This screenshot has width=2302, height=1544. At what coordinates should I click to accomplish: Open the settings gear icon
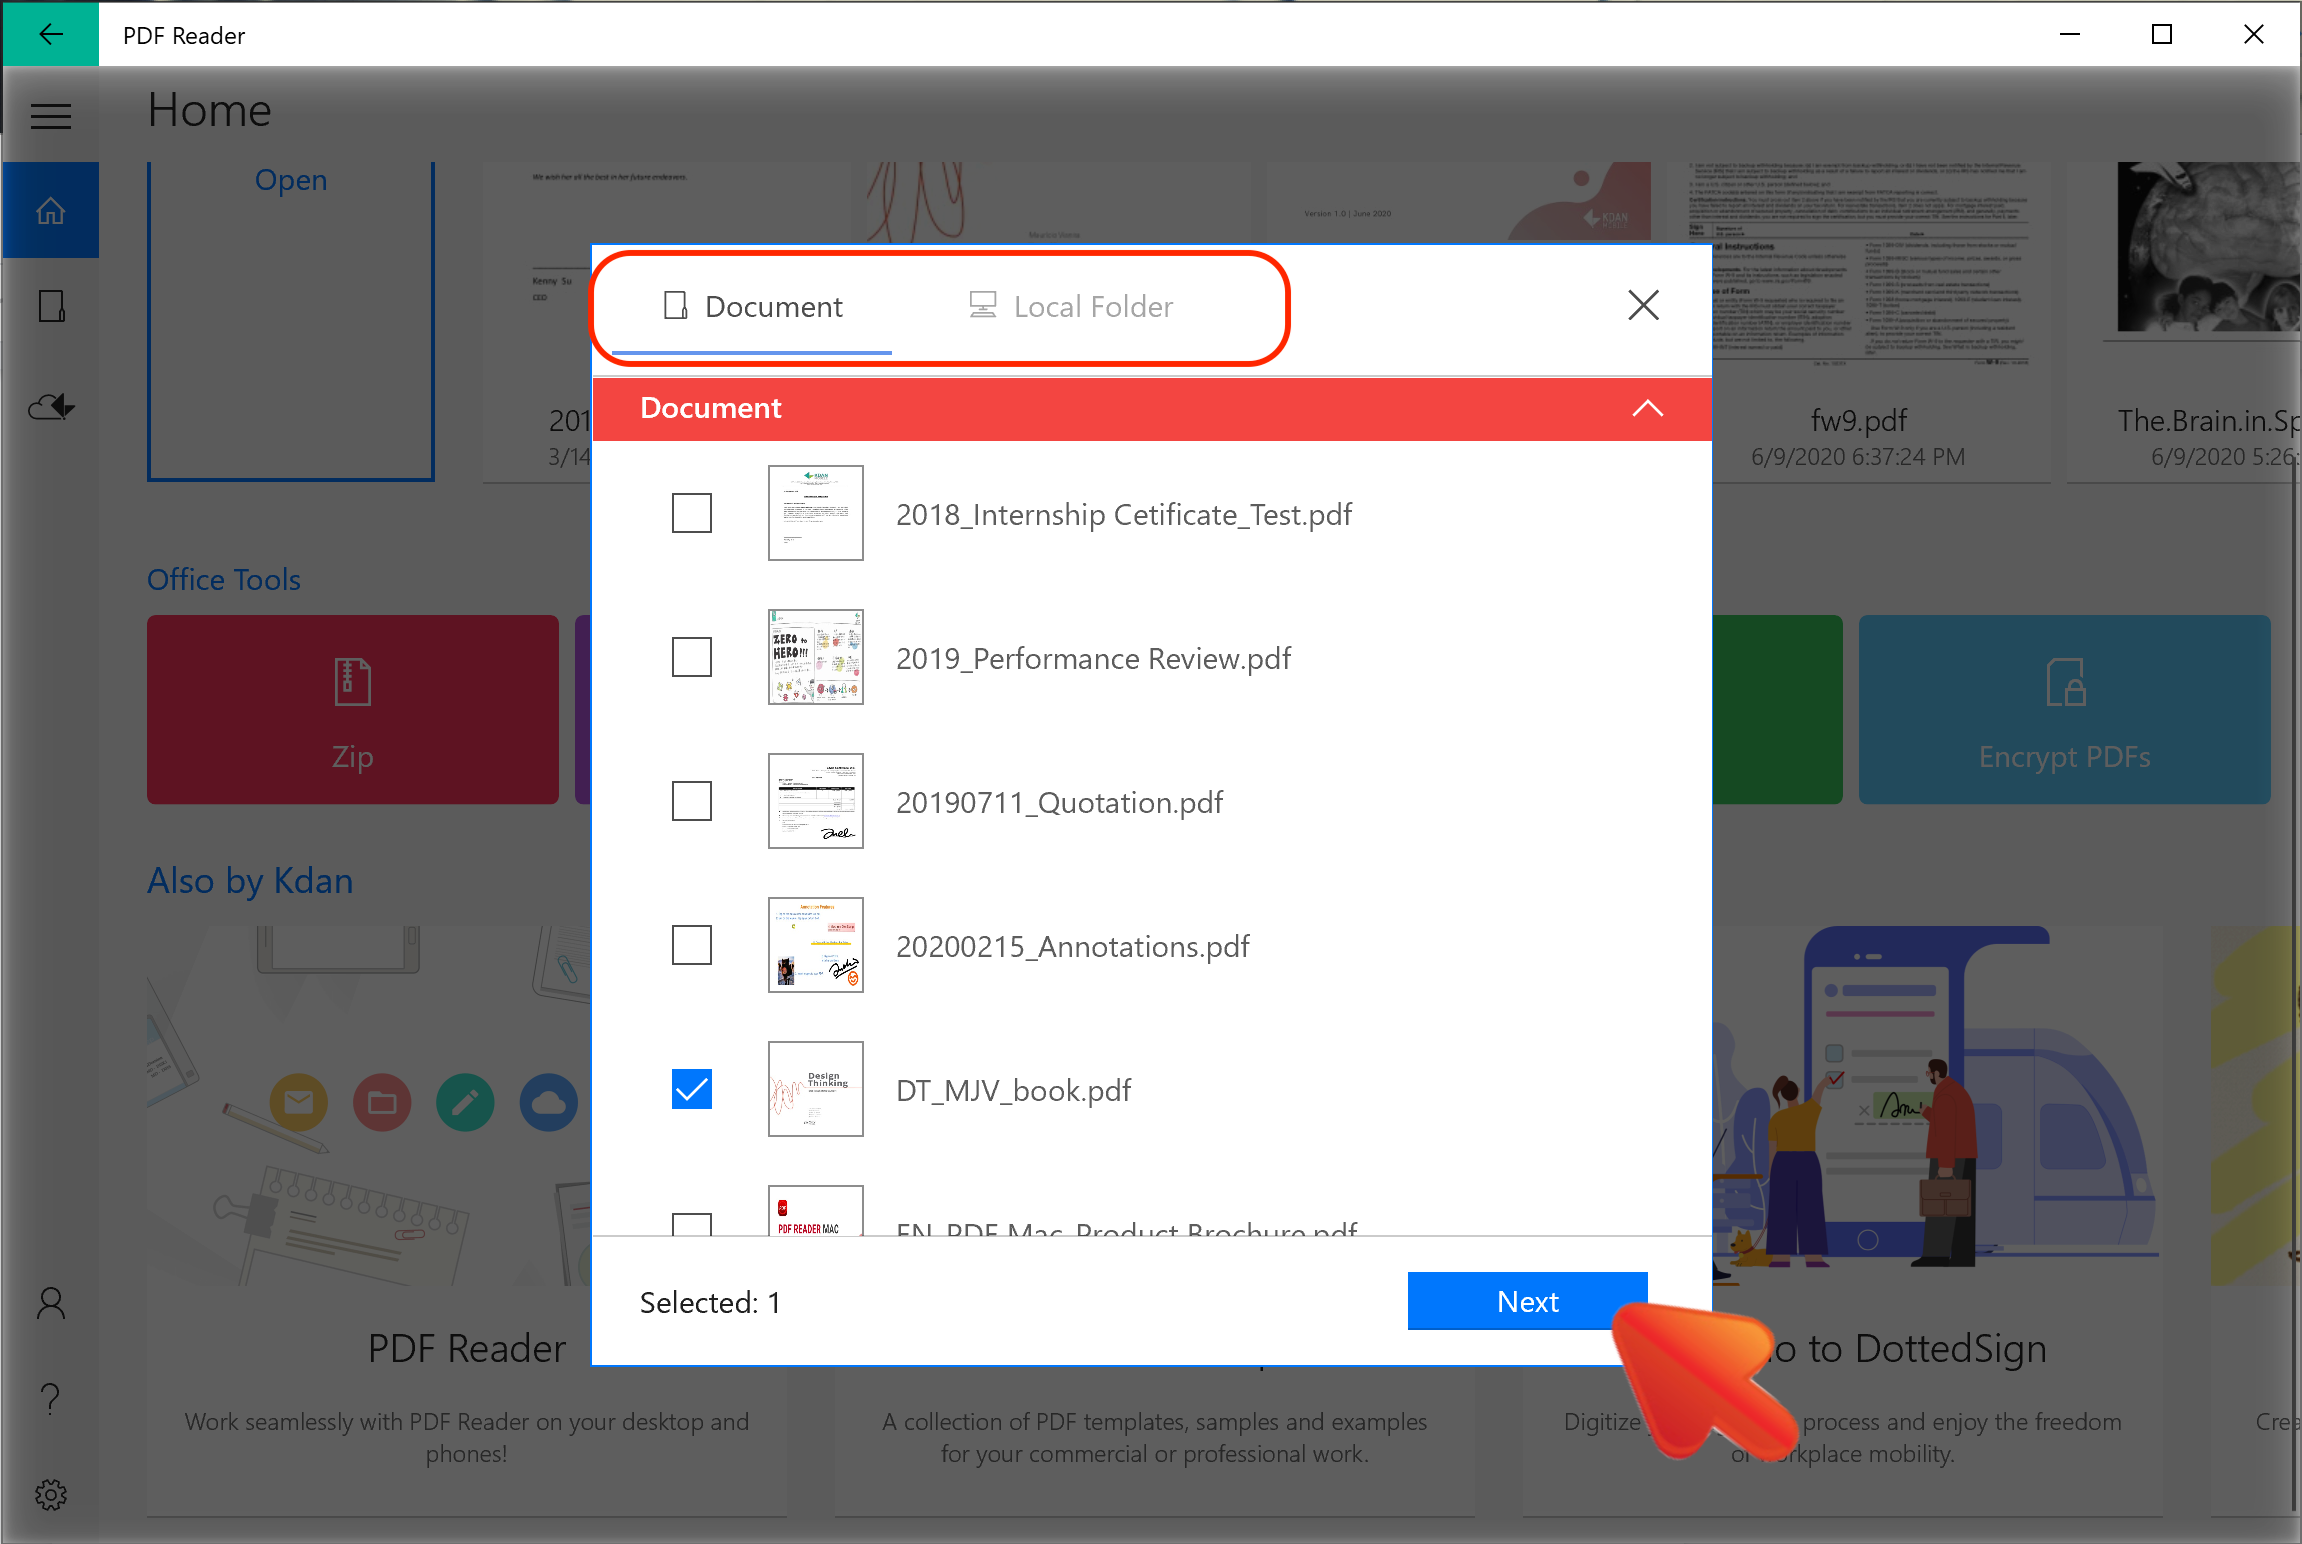pyautogui.click(x=50, y=1495)
